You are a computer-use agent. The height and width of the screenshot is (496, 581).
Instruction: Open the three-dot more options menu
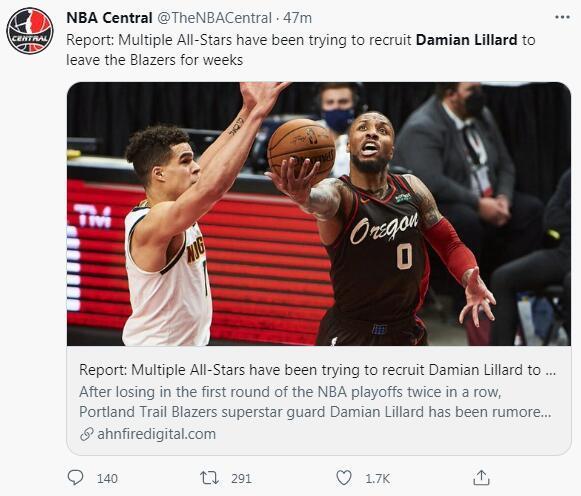pos(562,17)
